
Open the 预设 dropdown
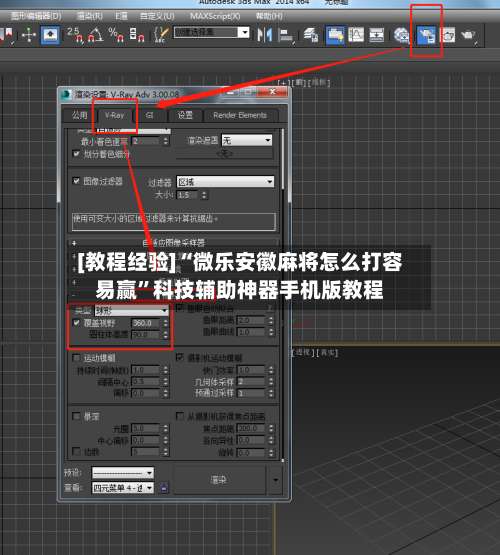(122, 473)
